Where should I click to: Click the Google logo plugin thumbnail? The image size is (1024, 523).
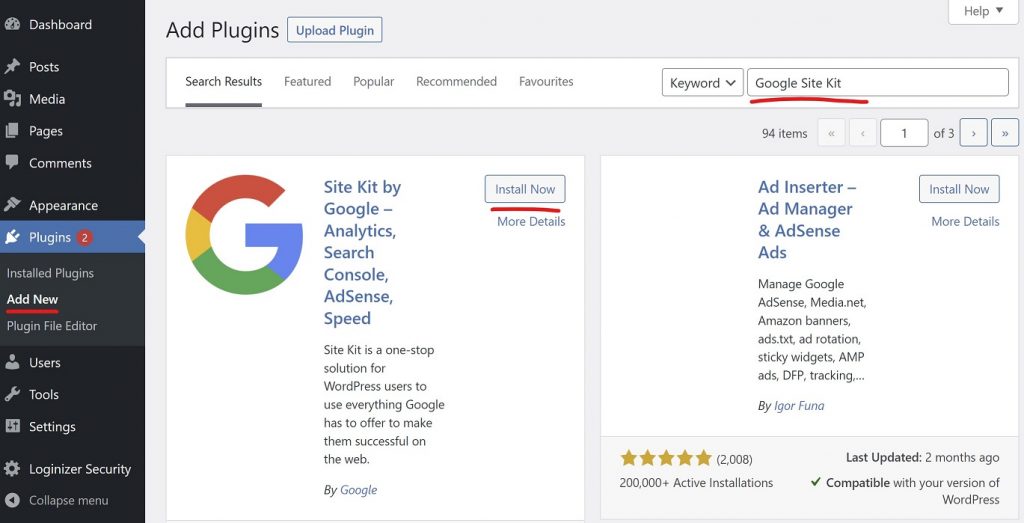click(x=244, y=235)
